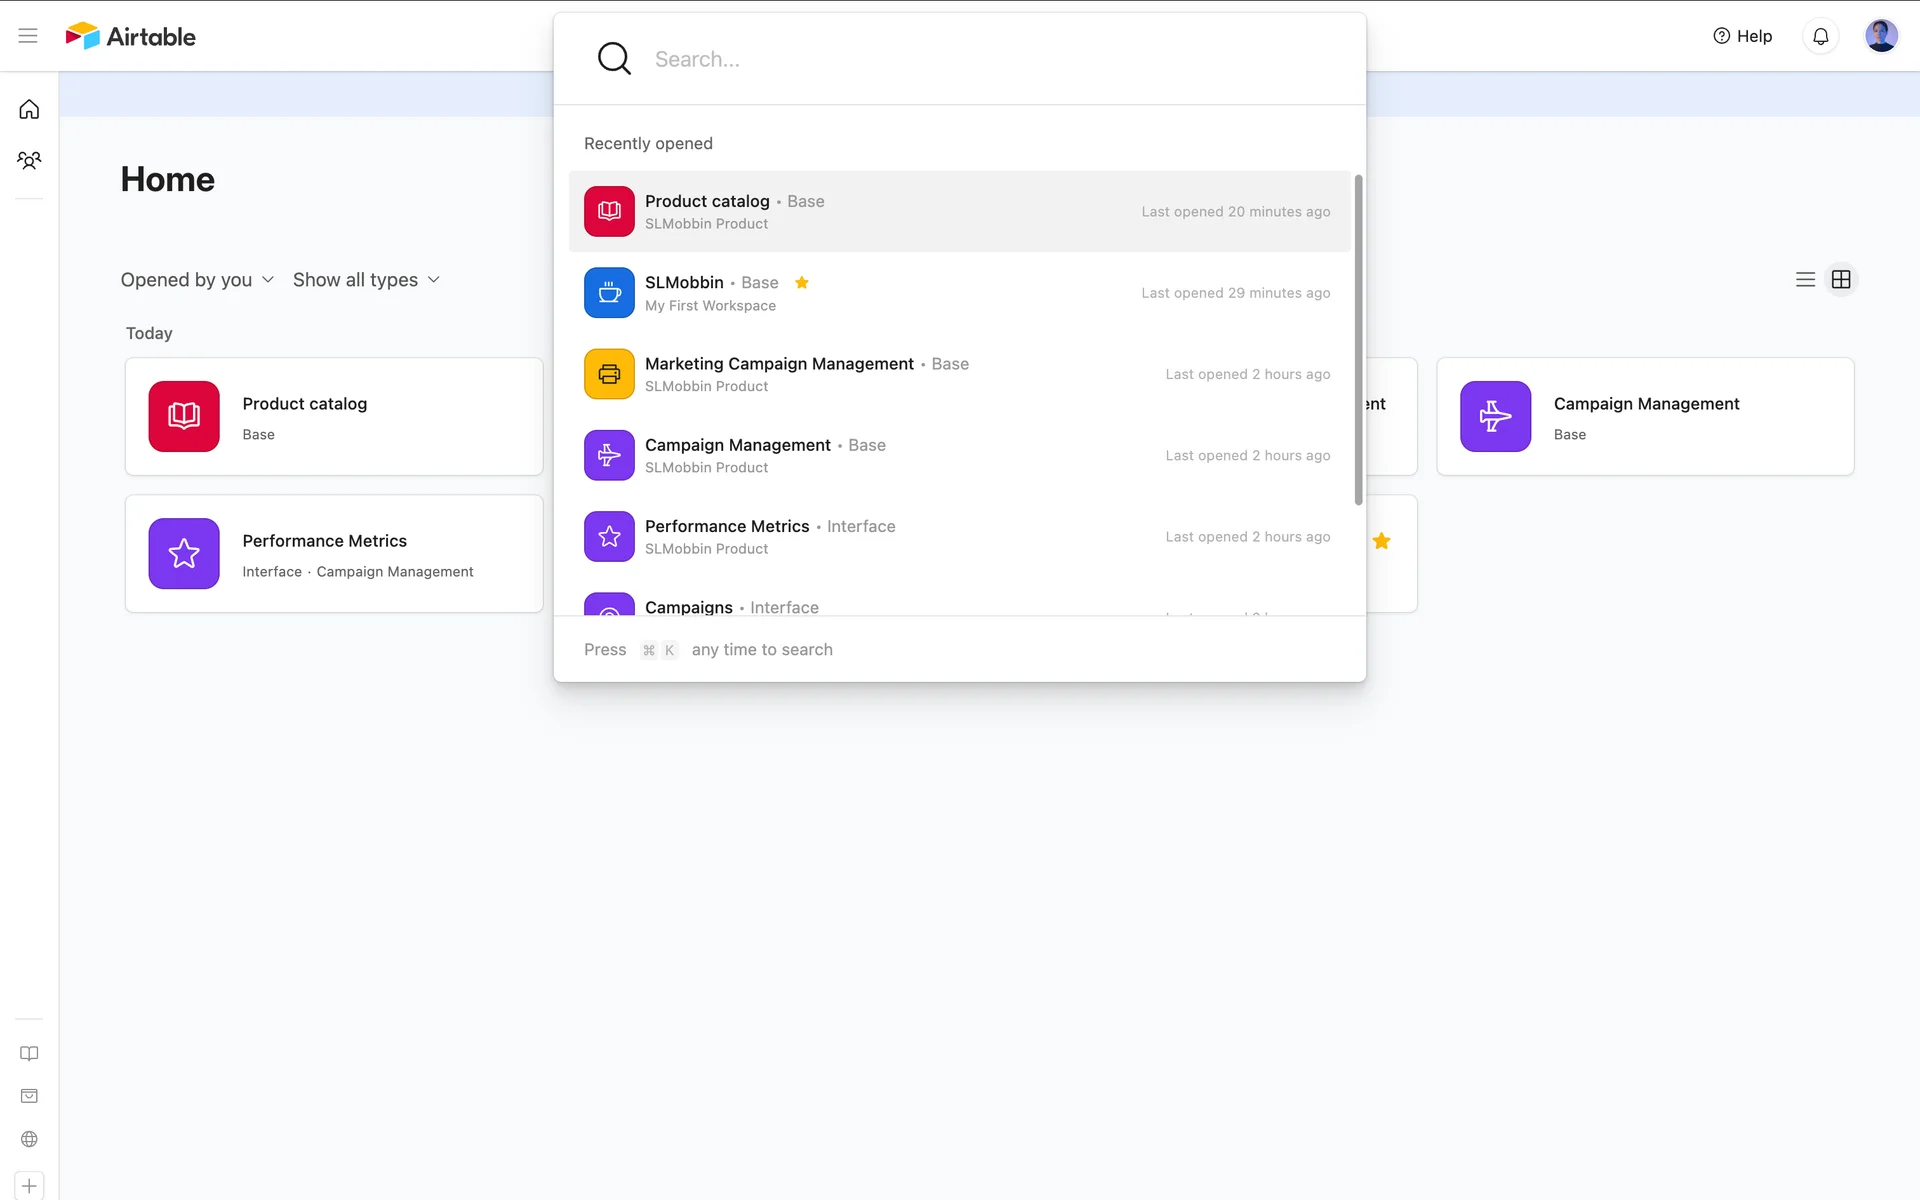Click the user profile avatar
Image resolution: width=1920 pixels, height=1200 pixels.
coord(1880,36)
